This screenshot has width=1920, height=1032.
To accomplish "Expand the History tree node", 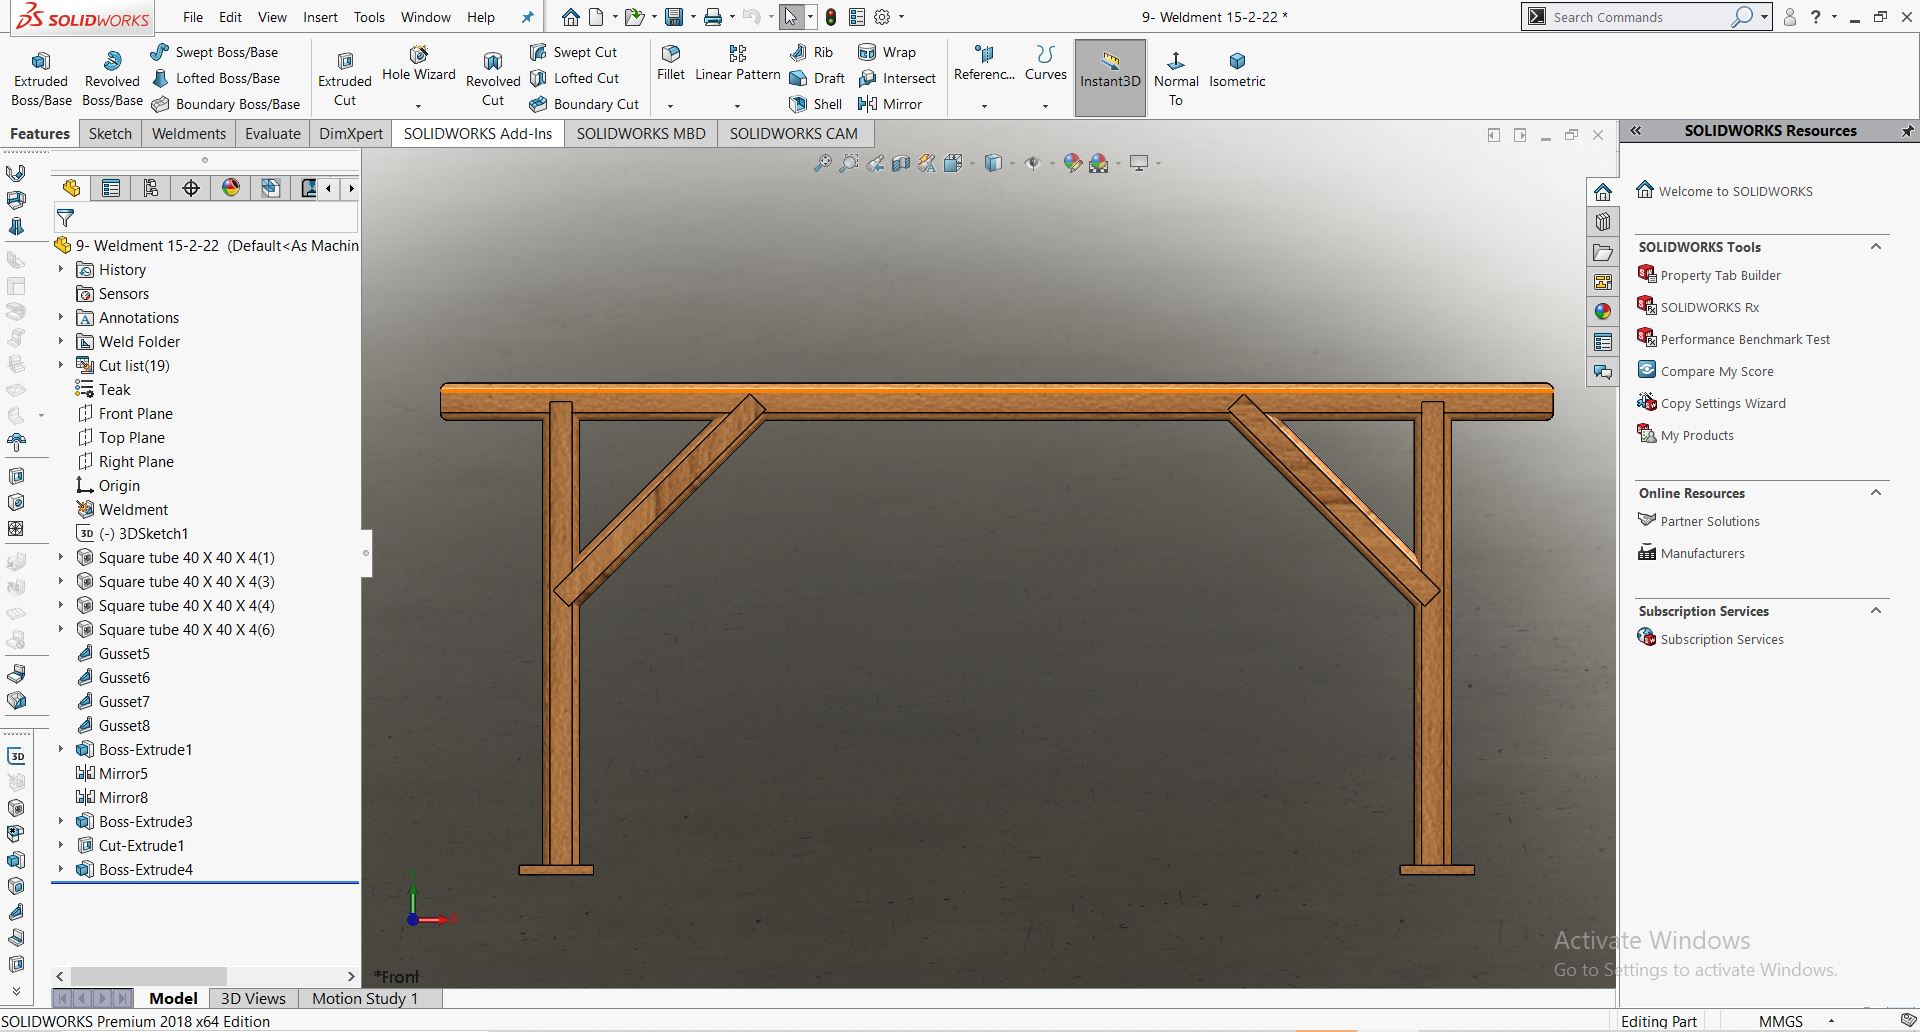I will point(60,269).
